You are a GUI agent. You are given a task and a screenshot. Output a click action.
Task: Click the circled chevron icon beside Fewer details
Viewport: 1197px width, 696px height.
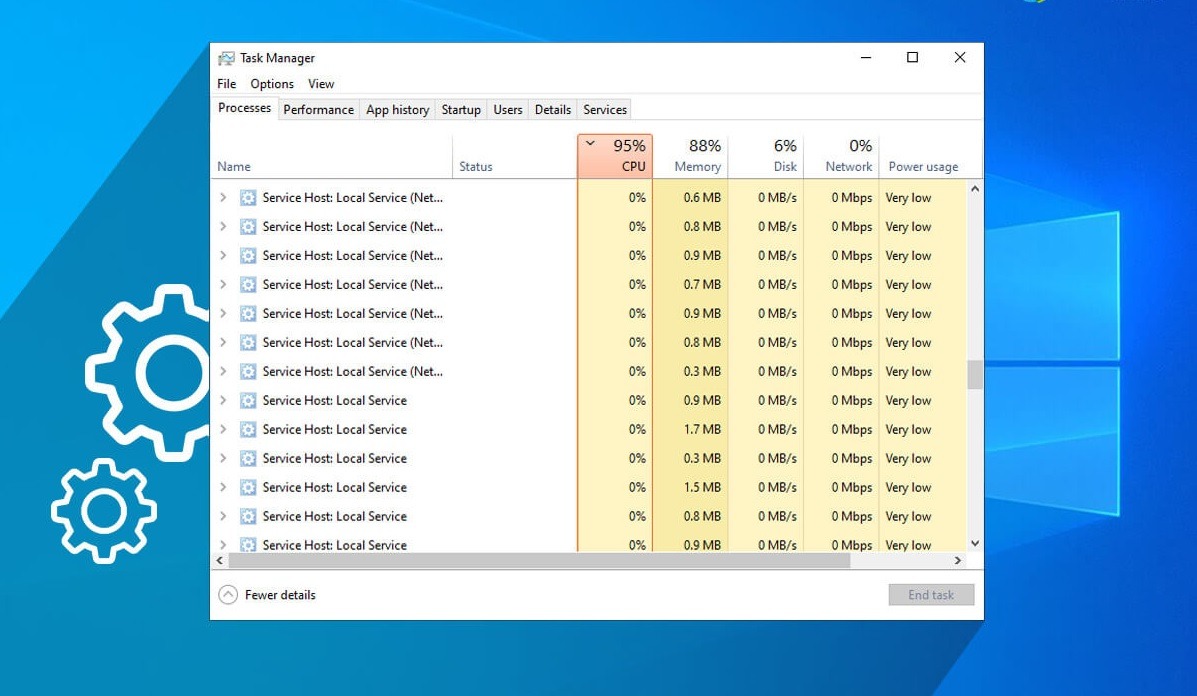tap(229, 594)
